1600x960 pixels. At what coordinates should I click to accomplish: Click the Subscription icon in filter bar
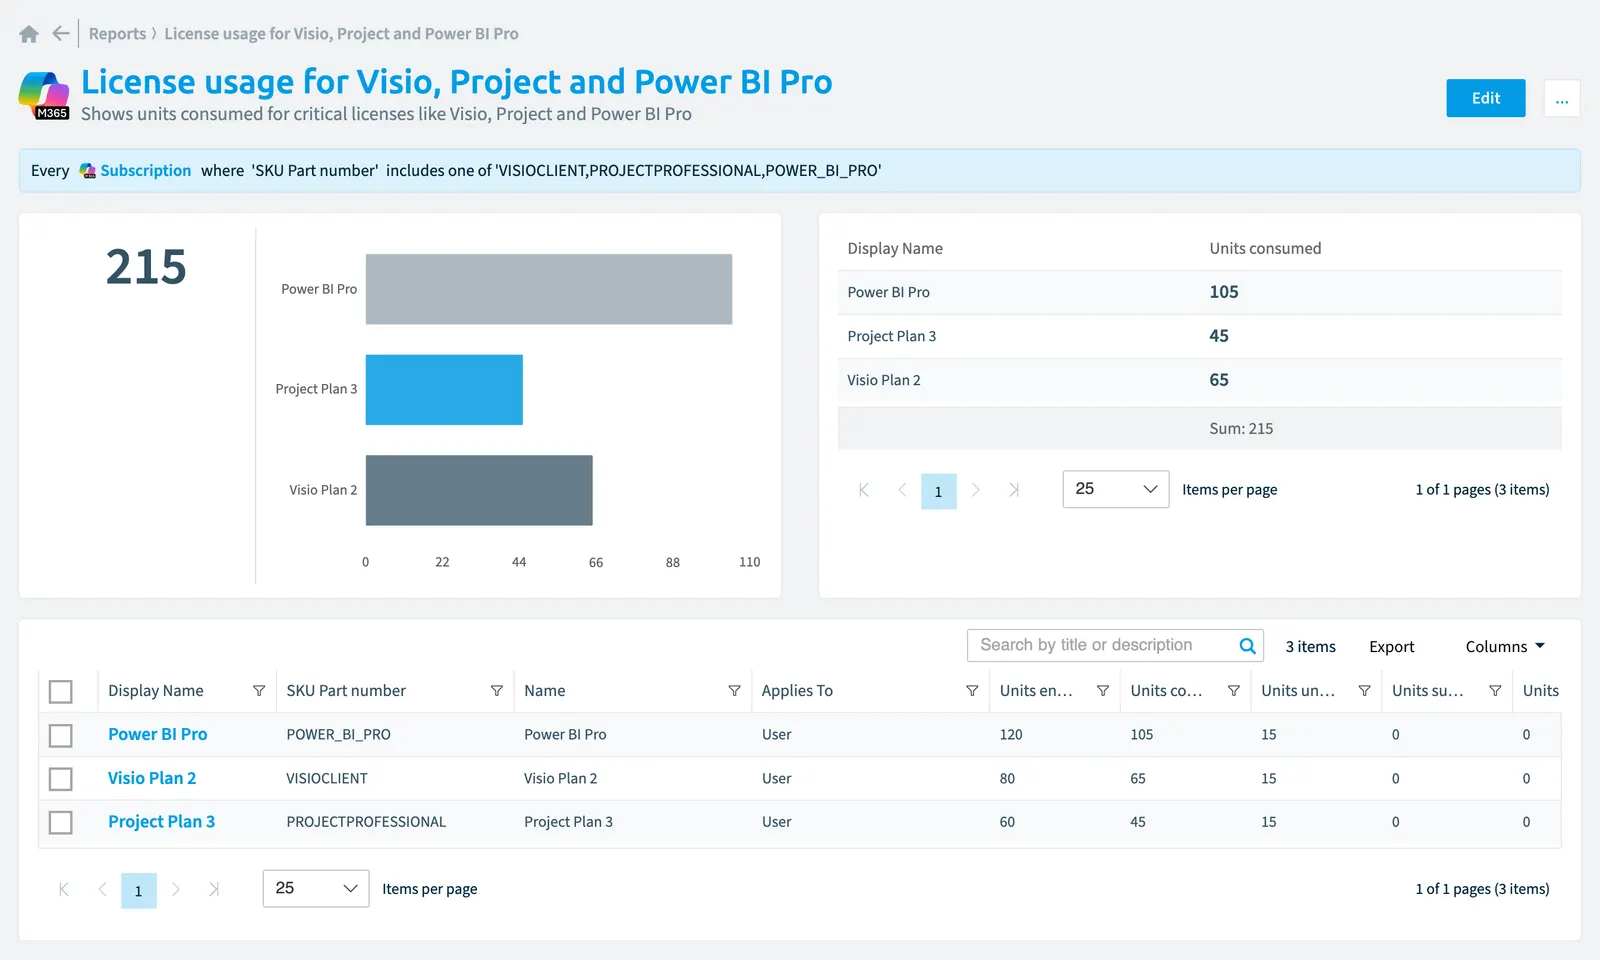coord(88,171)
